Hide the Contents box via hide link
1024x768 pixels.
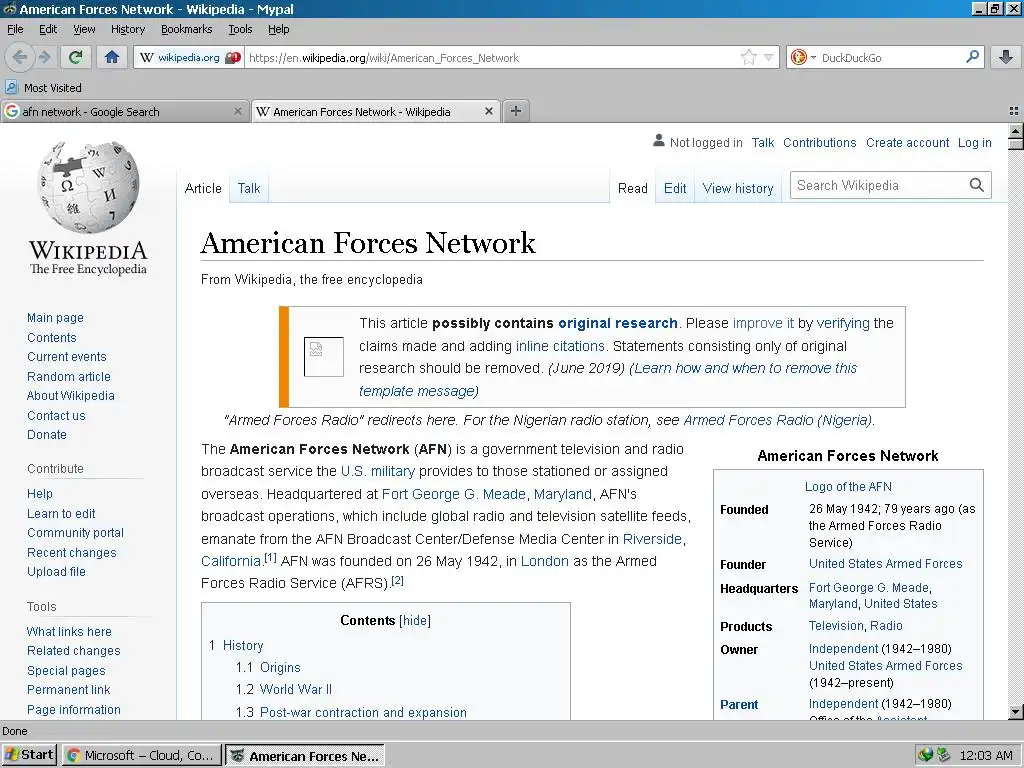click(415, 620)
